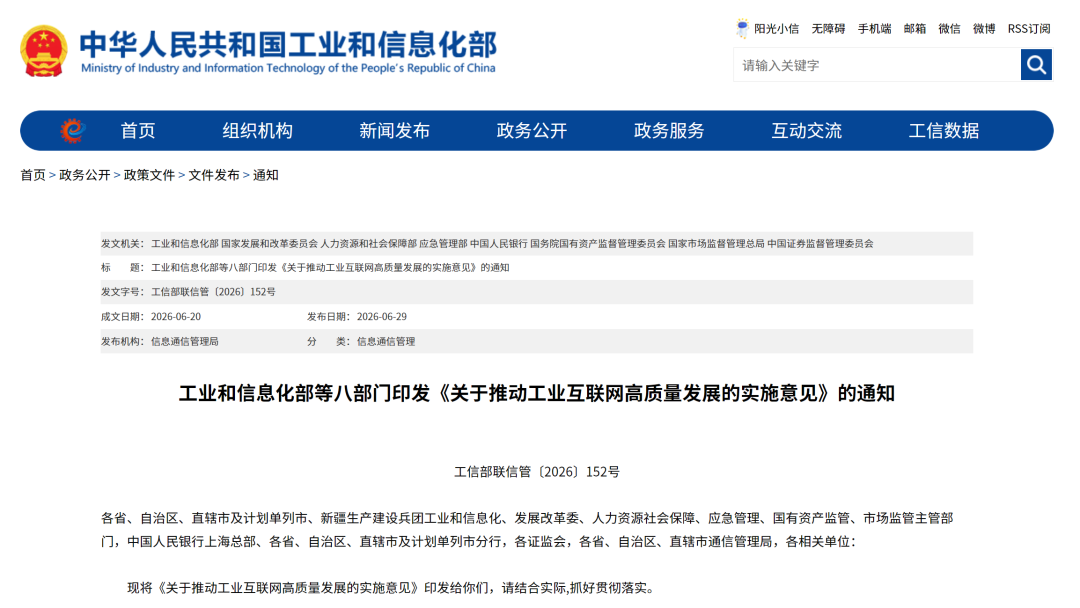Screen dimensions: 1080x608
Task: Click the 邮箱 link in top bar
Action: click(x=915, y=29)
